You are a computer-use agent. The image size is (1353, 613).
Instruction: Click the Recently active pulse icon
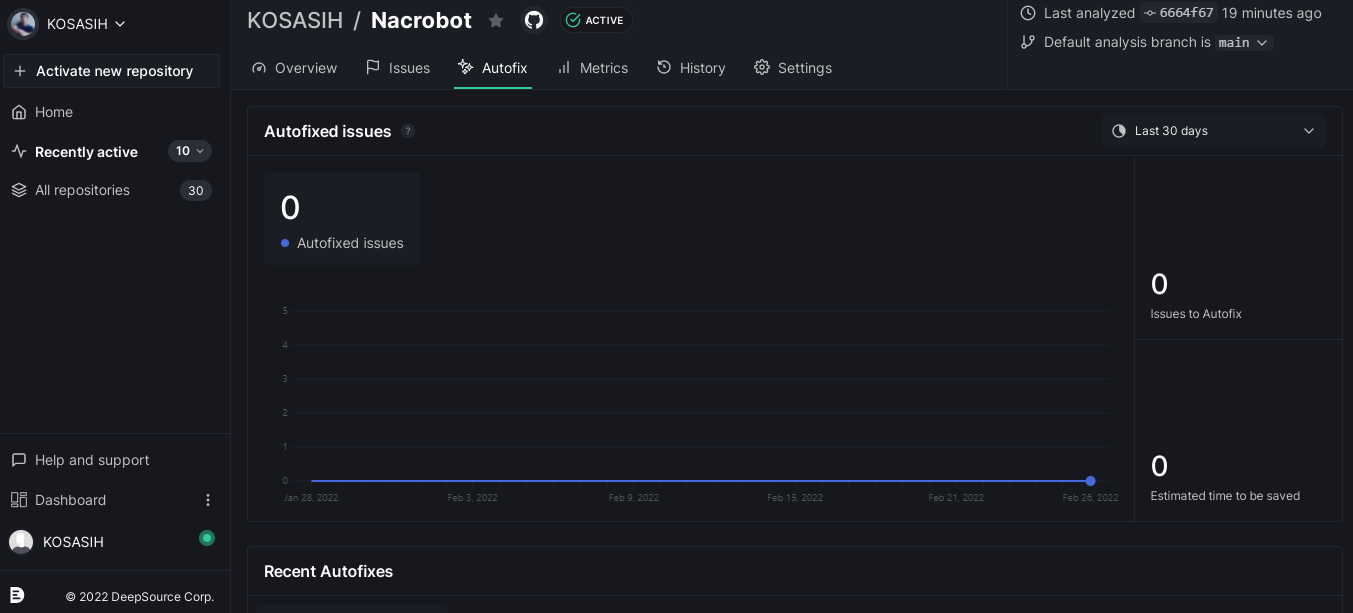pyautogui.click(x=19, y=151)
